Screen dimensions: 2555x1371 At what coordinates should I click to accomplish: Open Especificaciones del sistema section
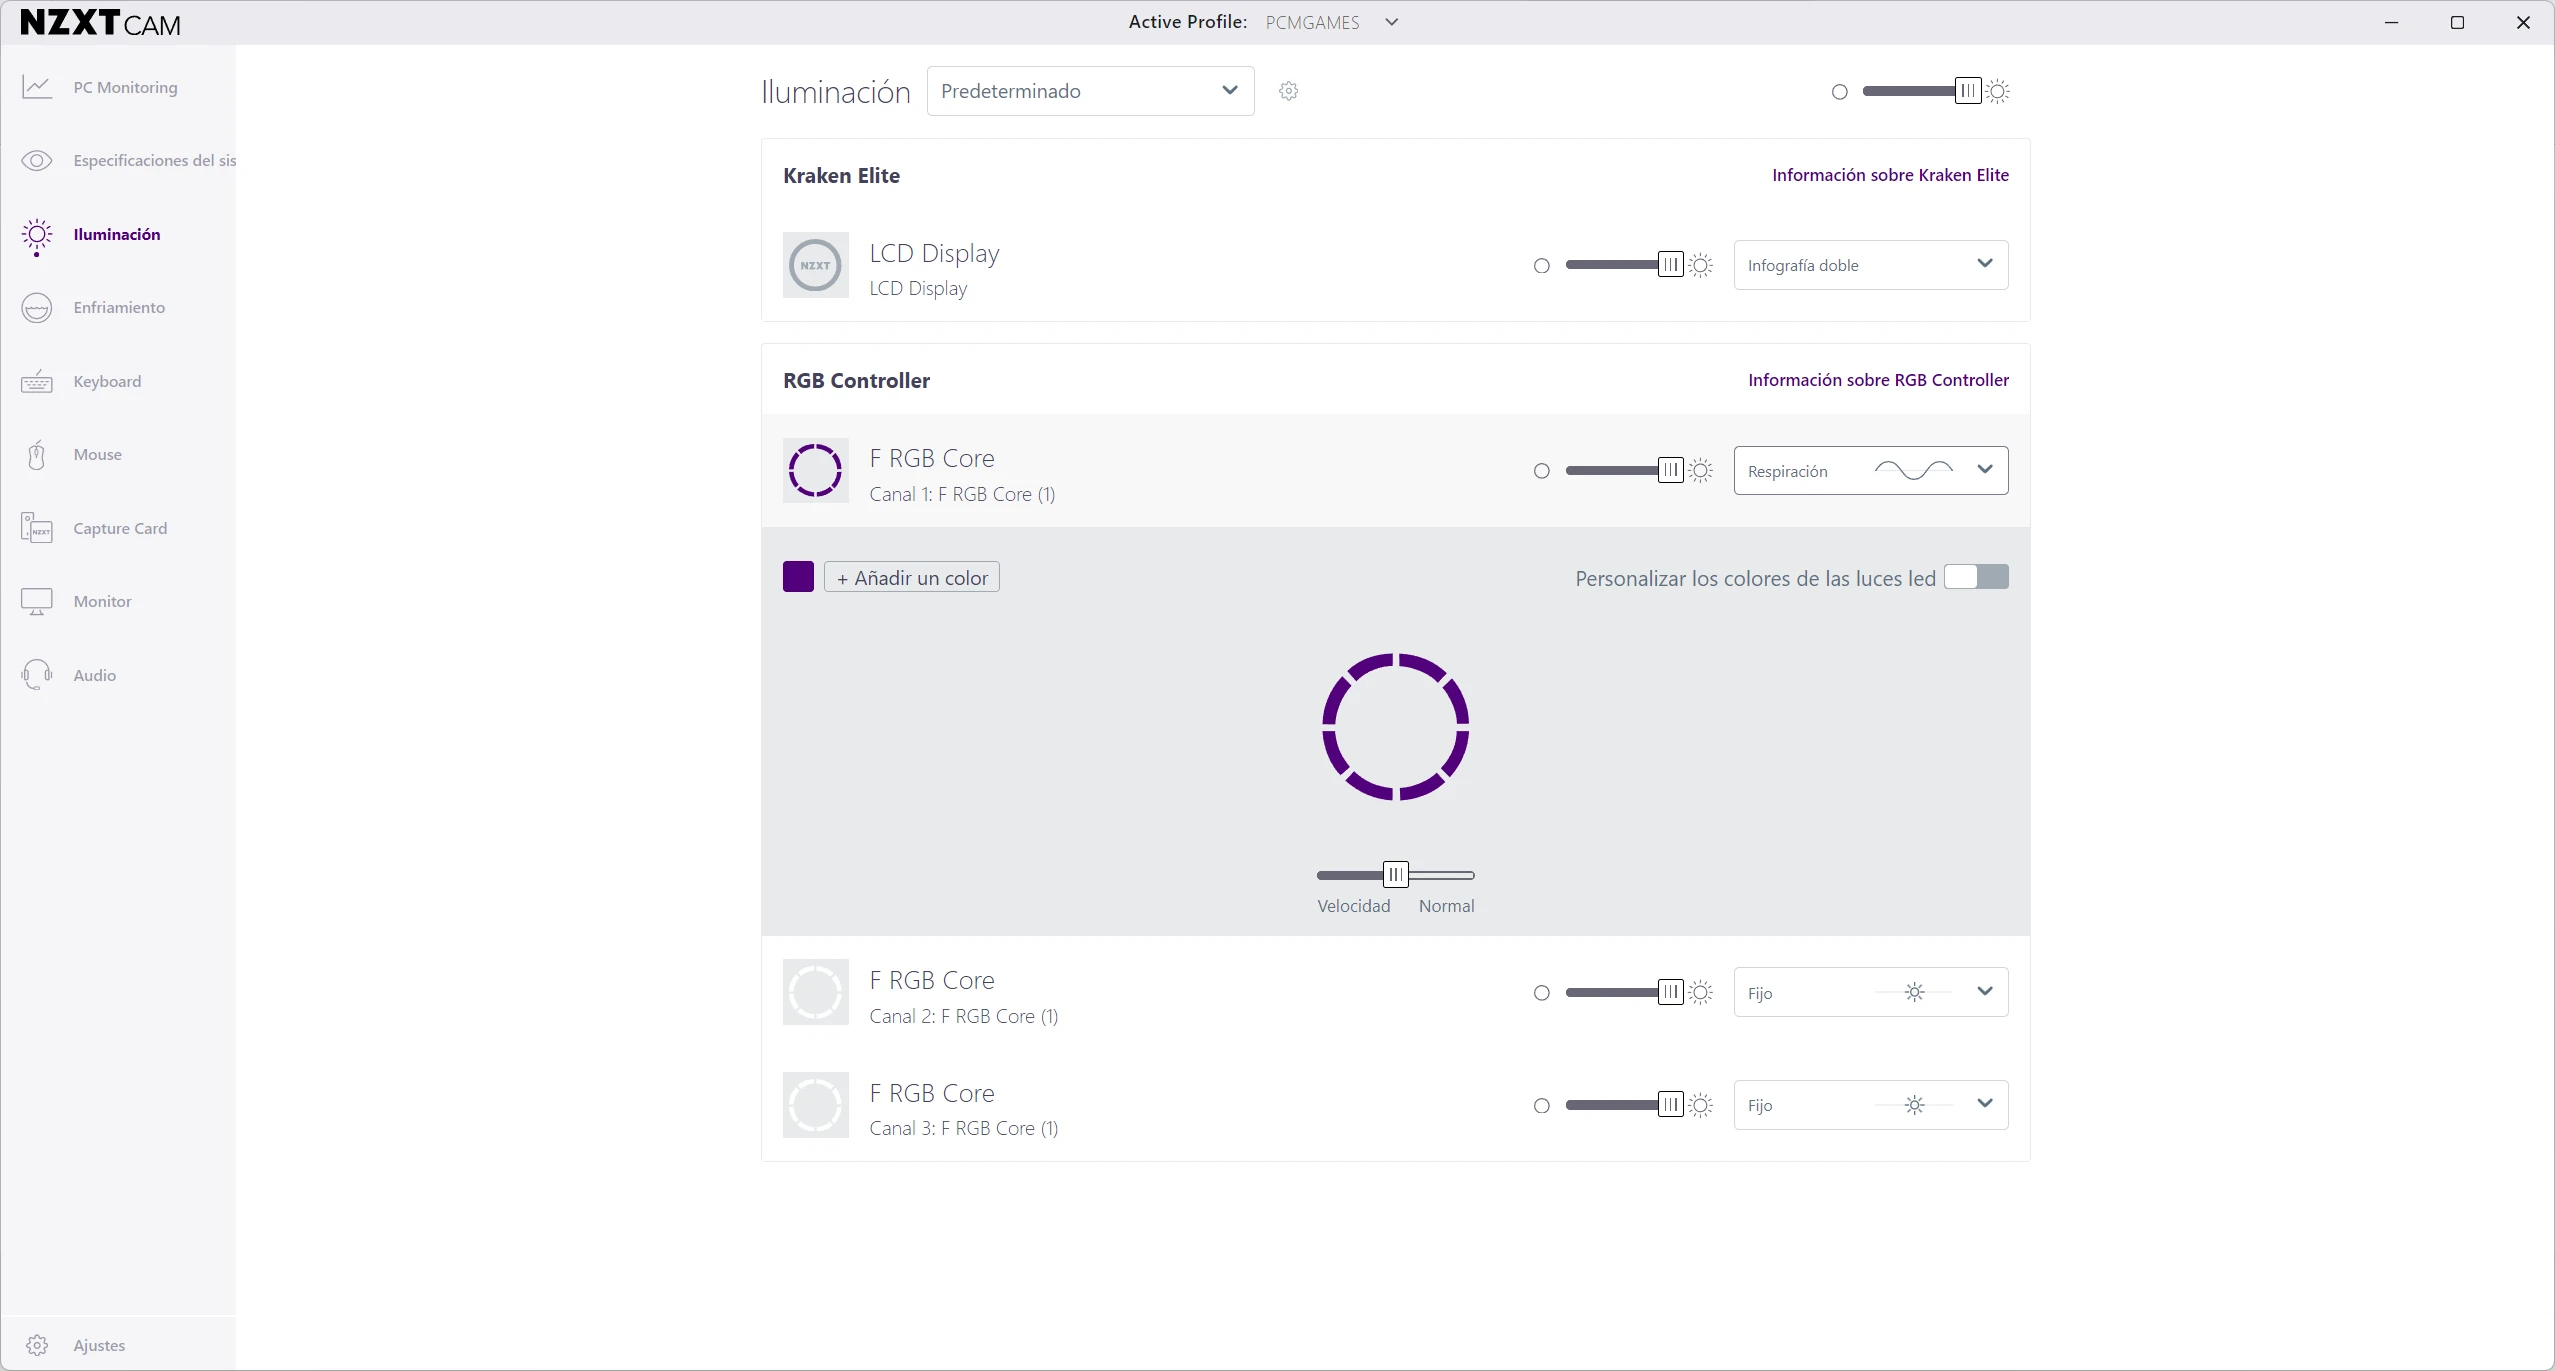click(x=155, y=161)
